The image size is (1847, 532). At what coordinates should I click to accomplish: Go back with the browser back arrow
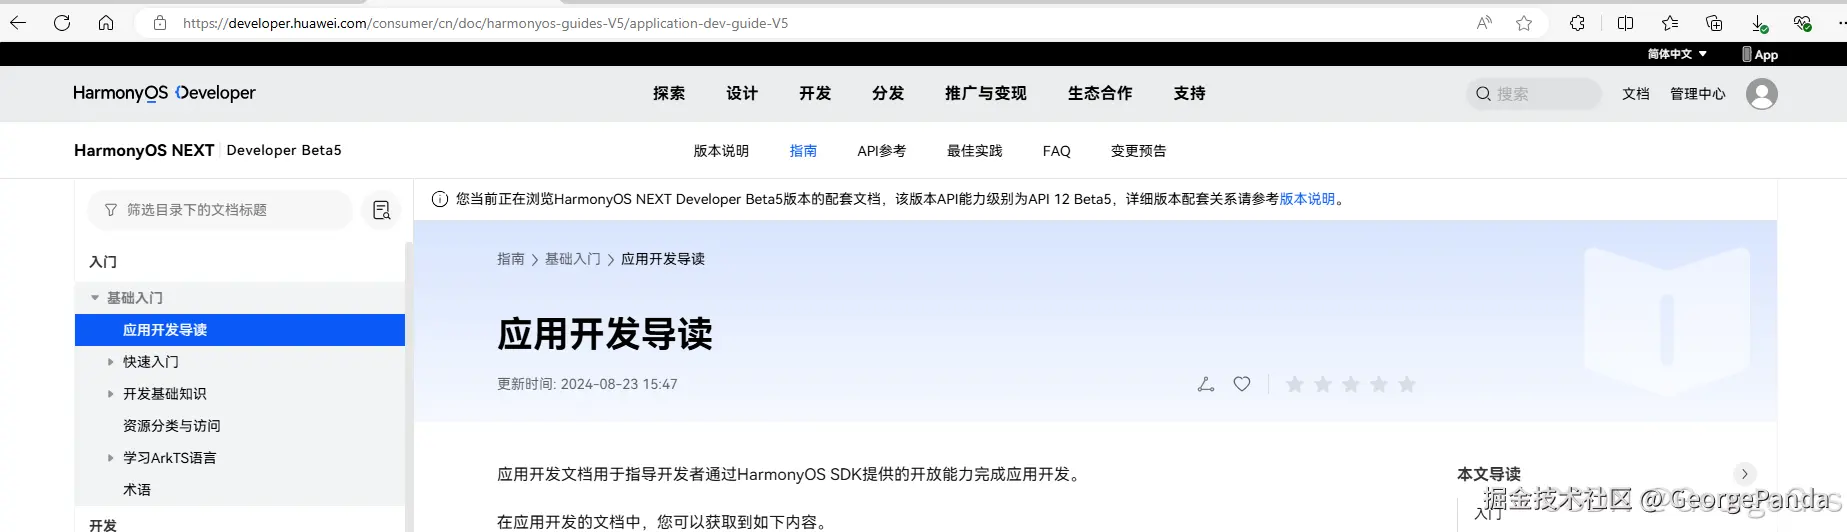point(18,23)
